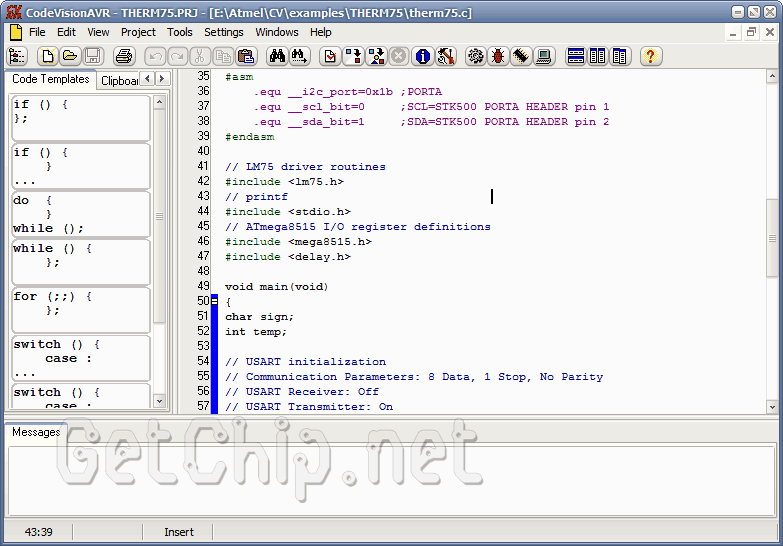Click the code editor vertical scrollbar thumb
Viewport: 783px width, 546px height.
coord(772,238)
